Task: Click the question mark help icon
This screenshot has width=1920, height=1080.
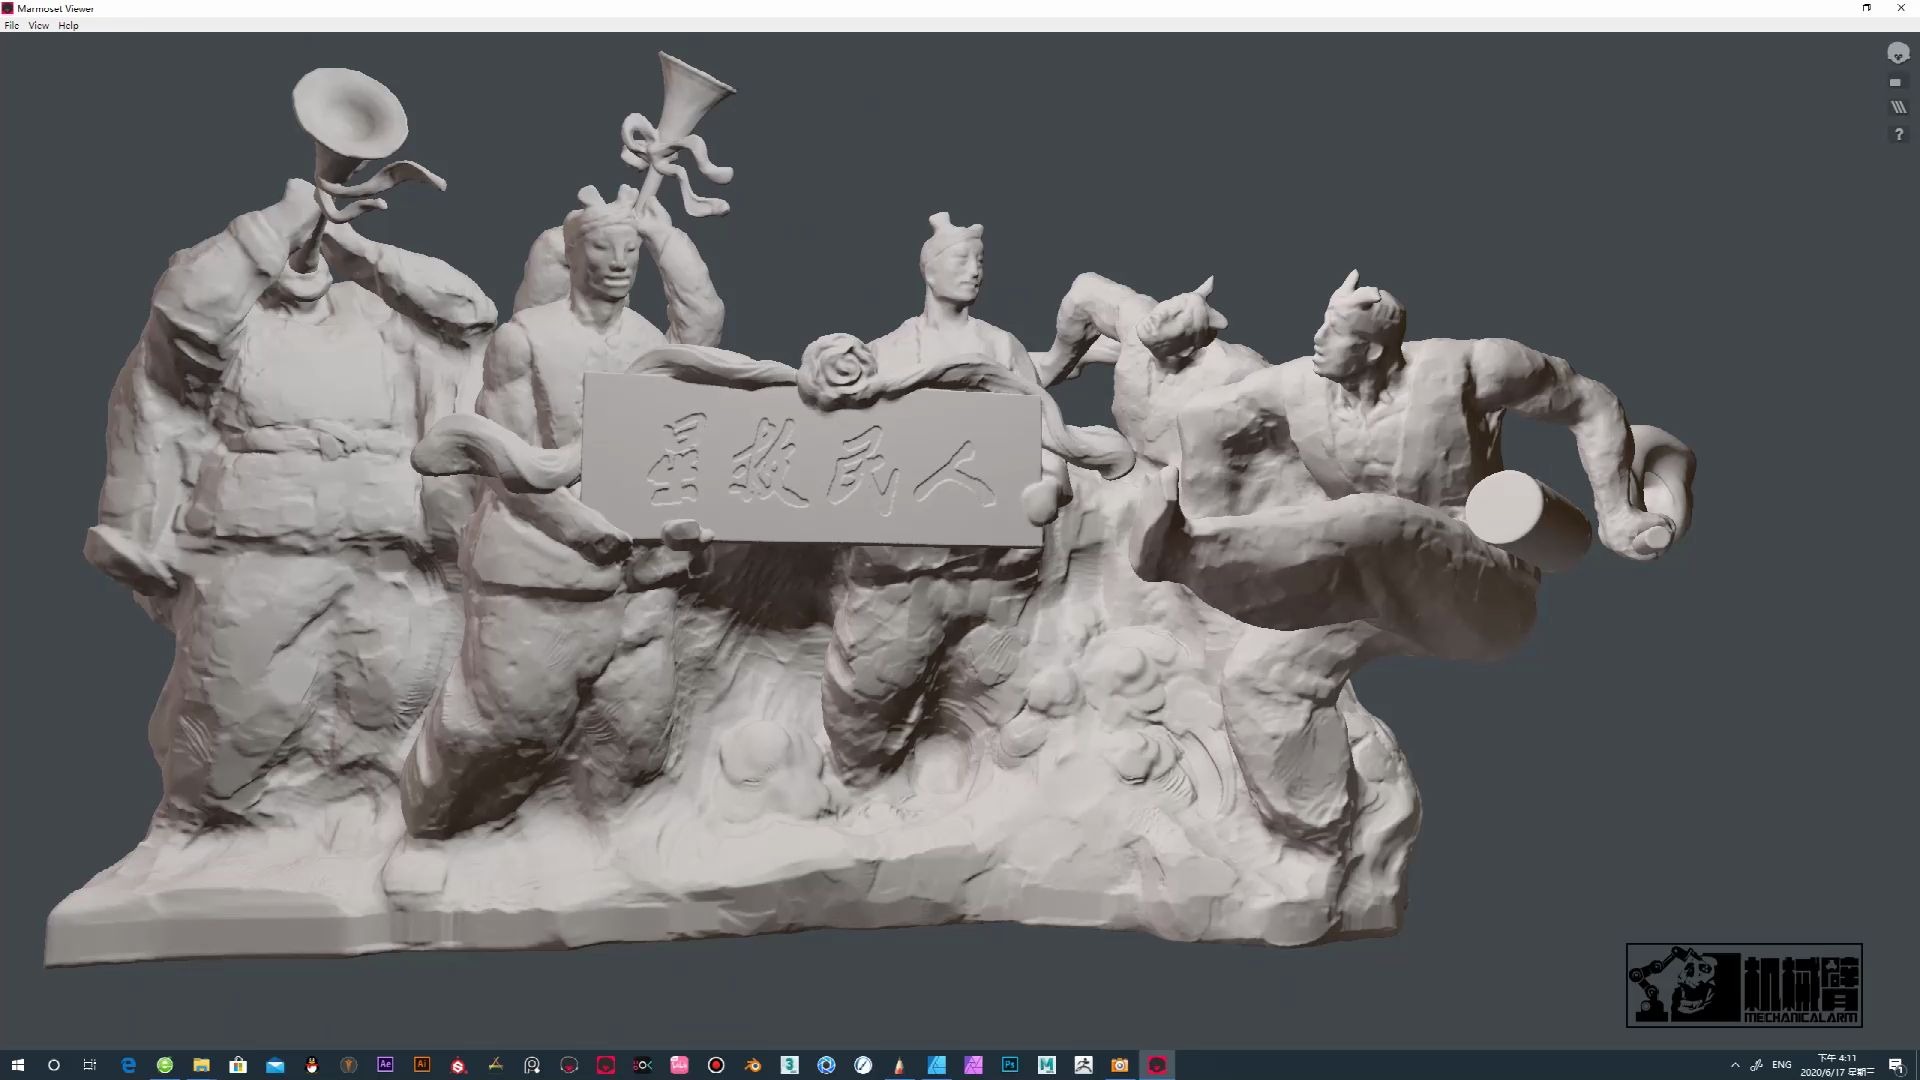Action: click(x=1898, y=134)
